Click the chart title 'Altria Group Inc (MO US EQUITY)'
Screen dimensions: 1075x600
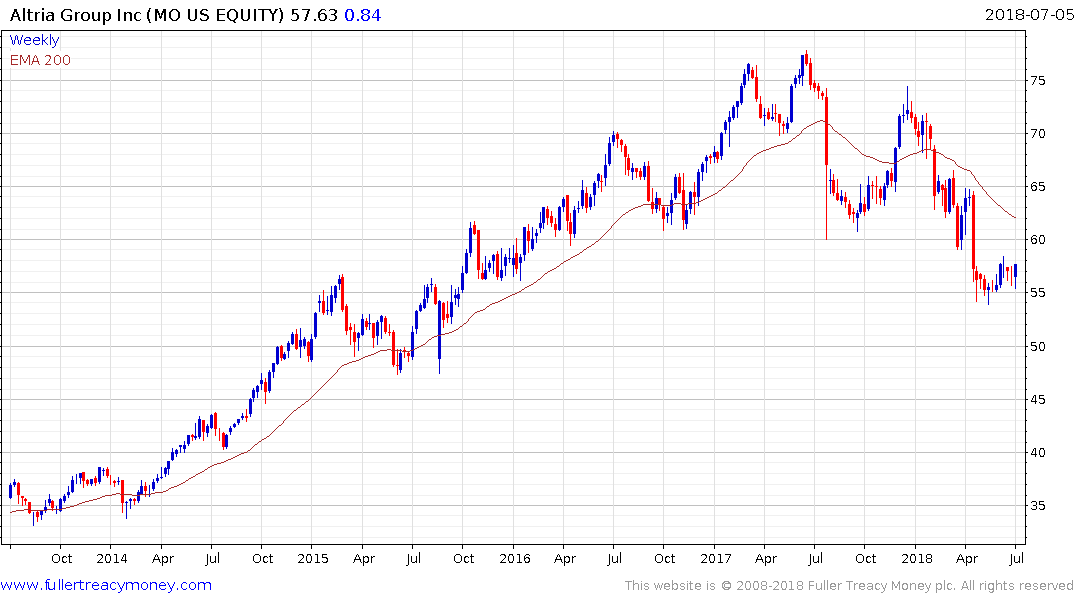pyautogui.click(x=147, y=15)
